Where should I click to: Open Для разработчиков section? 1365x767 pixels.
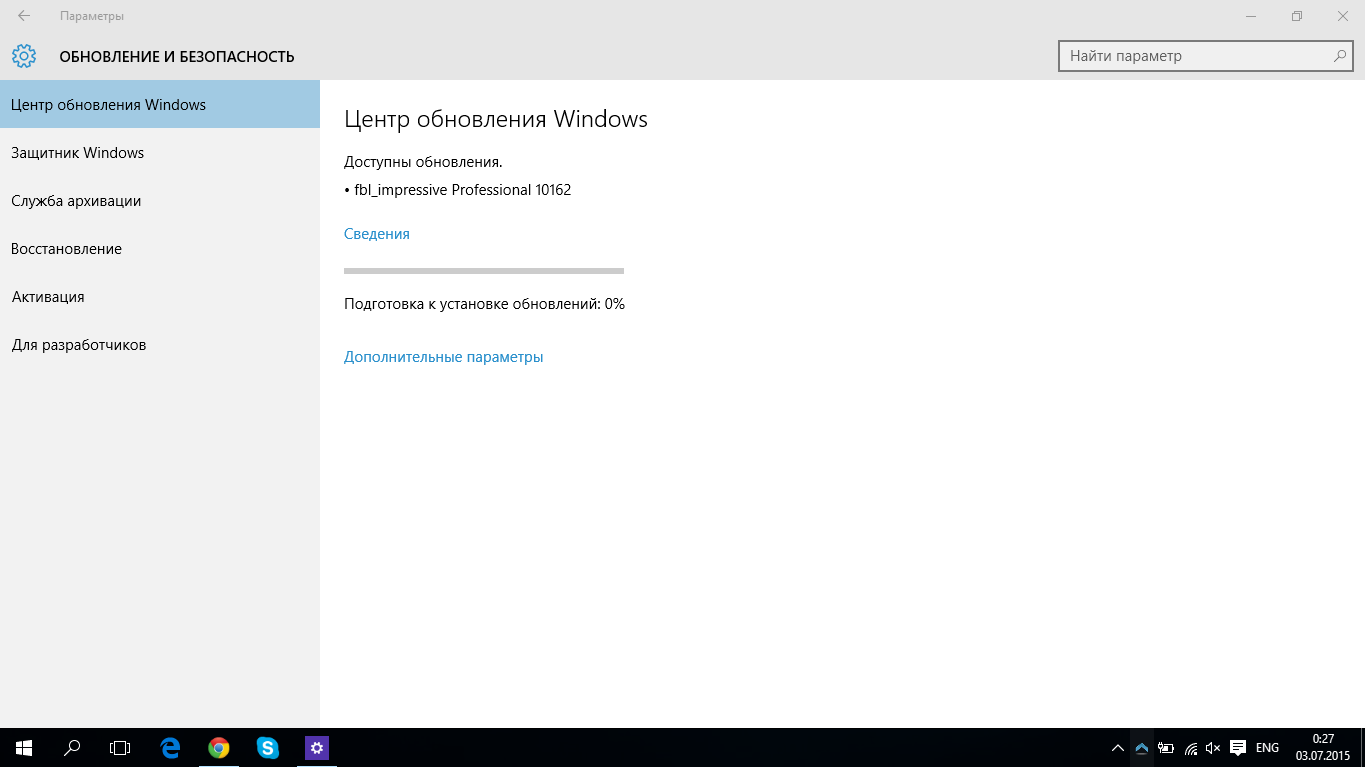(160, 344)
